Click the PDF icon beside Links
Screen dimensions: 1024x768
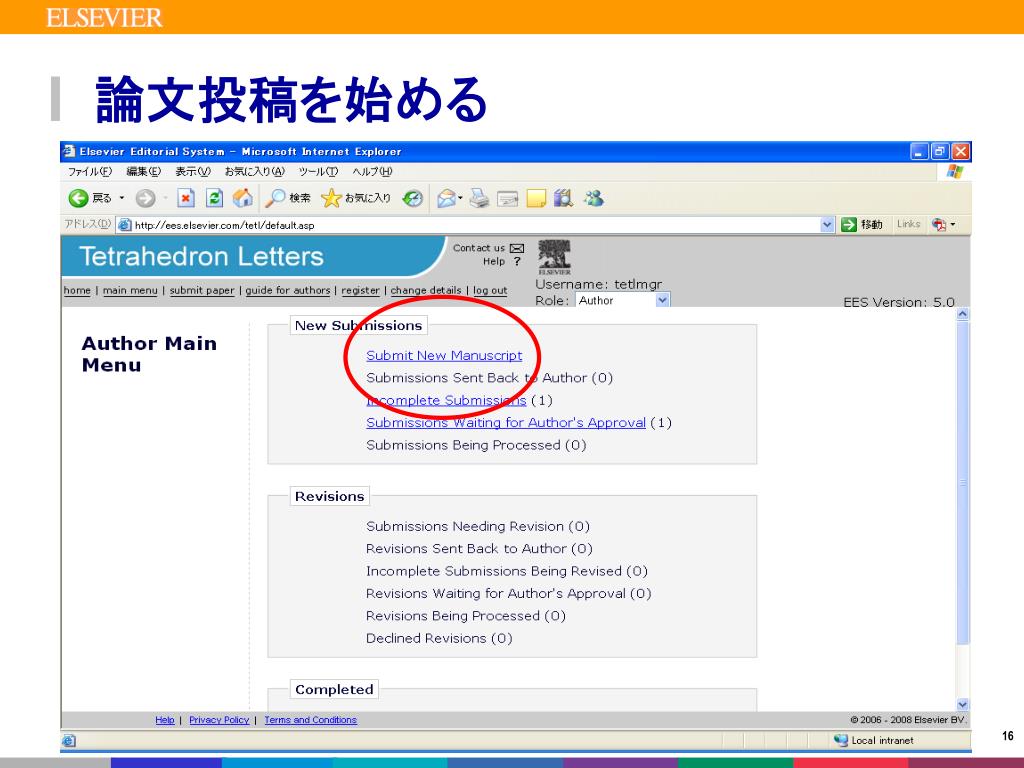tap(939, 225)
